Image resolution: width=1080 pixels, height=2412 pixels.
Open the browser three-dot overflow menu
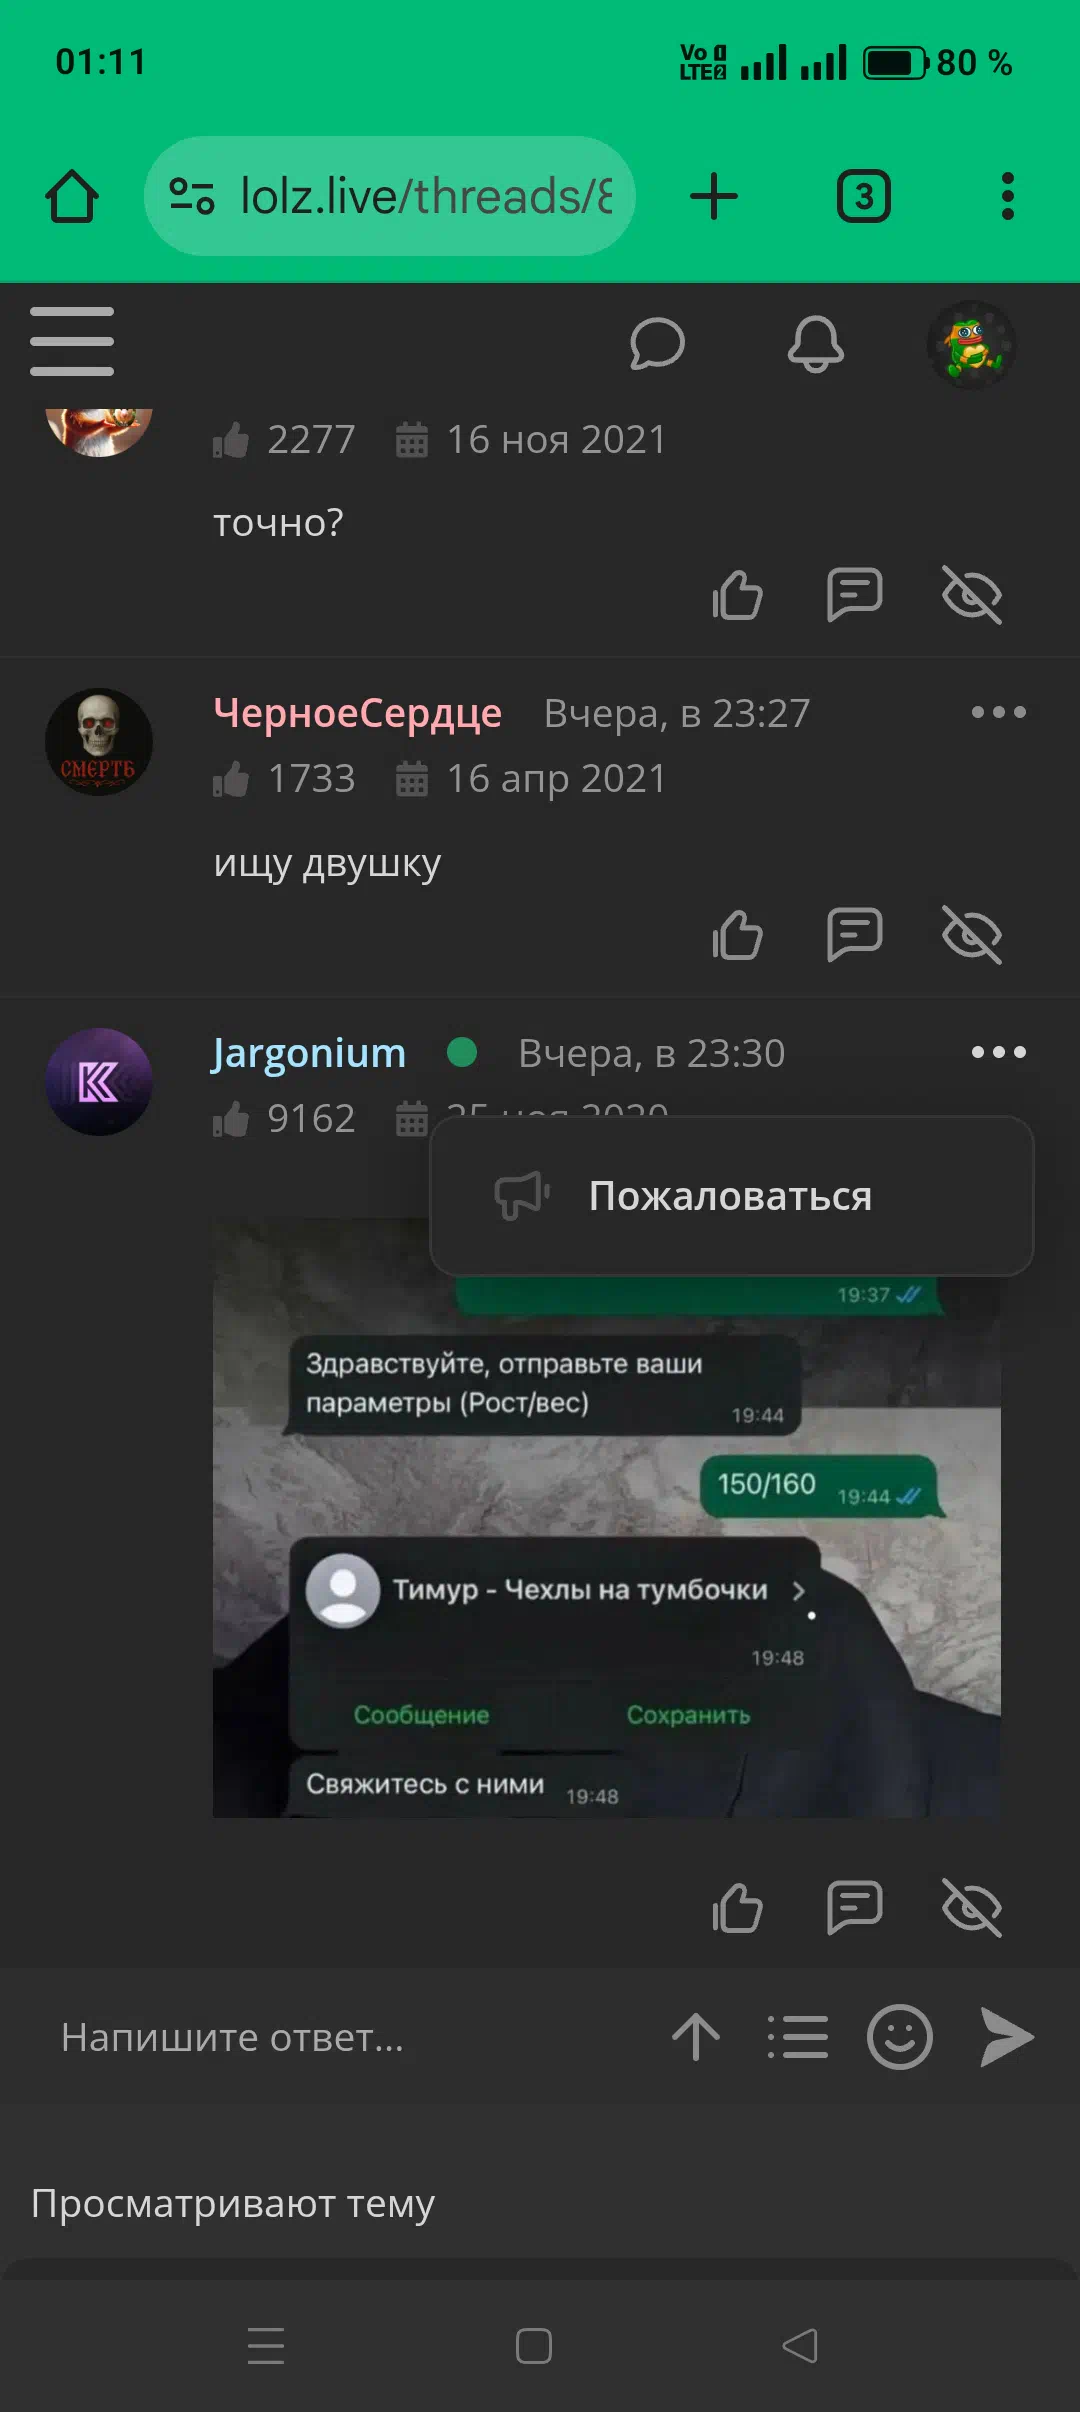[x=1008, y=196]
